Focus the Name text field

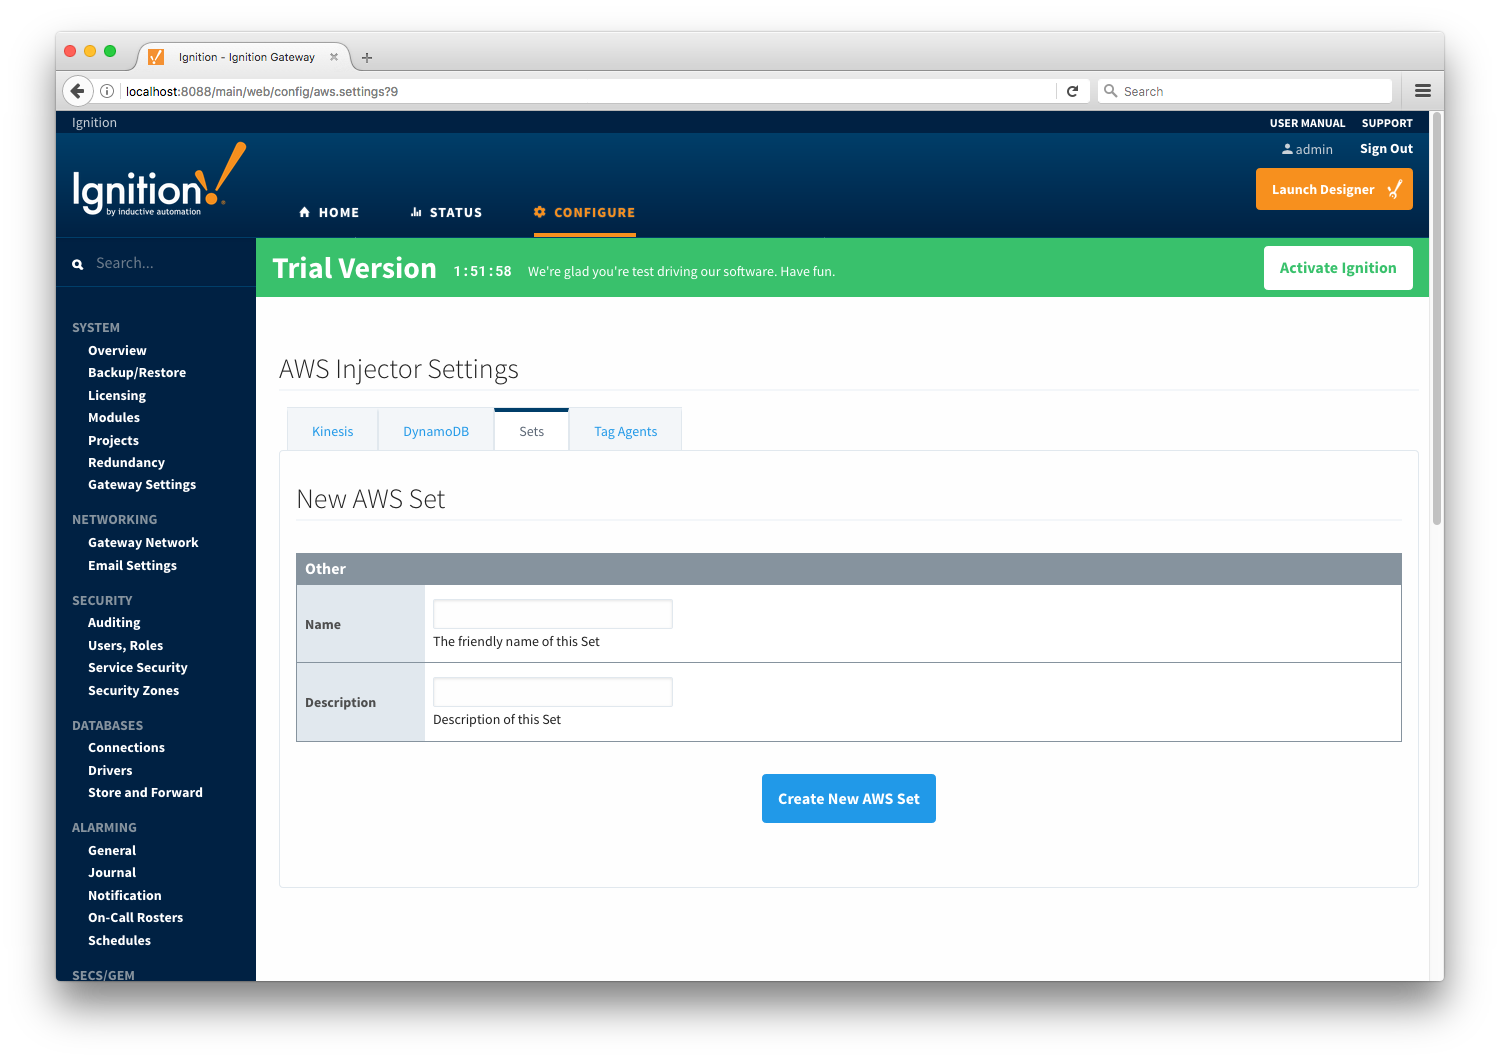[x=552, y=614]
